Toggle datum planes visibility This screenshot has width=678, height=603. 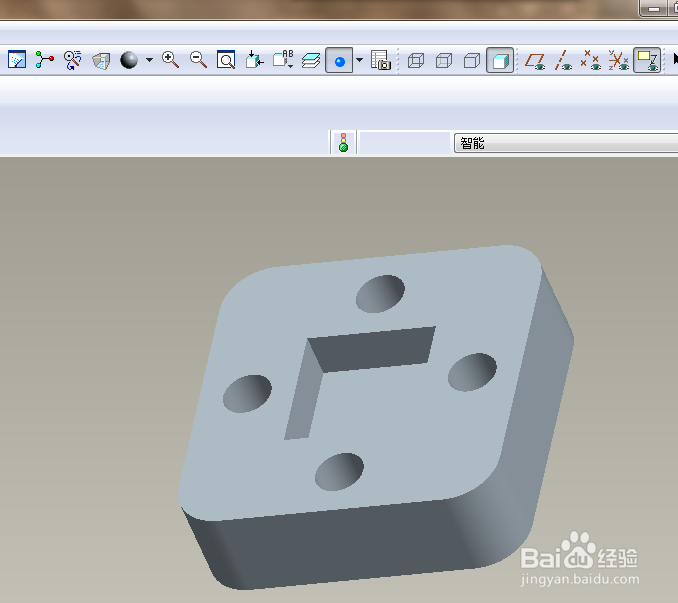tap(535, 60)
